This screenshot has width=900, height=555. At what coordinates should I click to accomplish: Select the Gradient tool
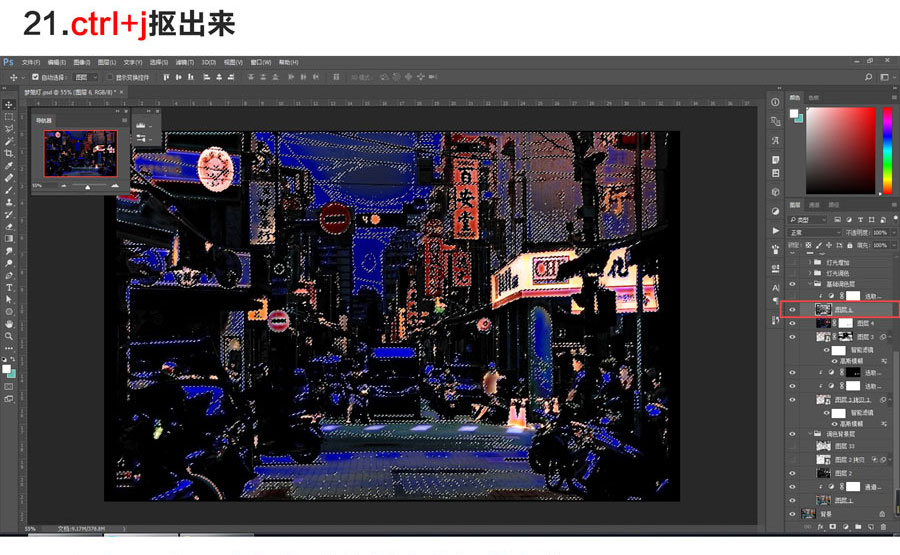point(9,239)
